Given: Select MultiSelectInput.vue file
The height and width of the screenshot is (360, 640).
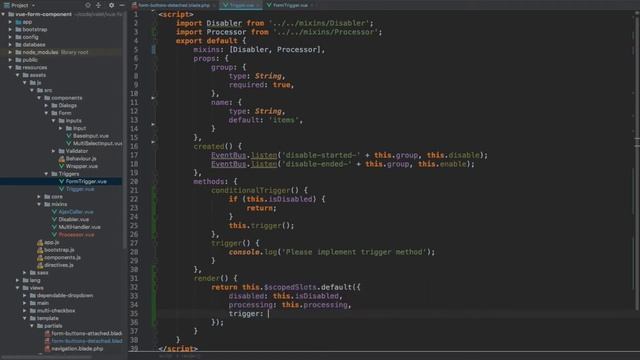Looking at the screenshot, I should click(97, 144).
